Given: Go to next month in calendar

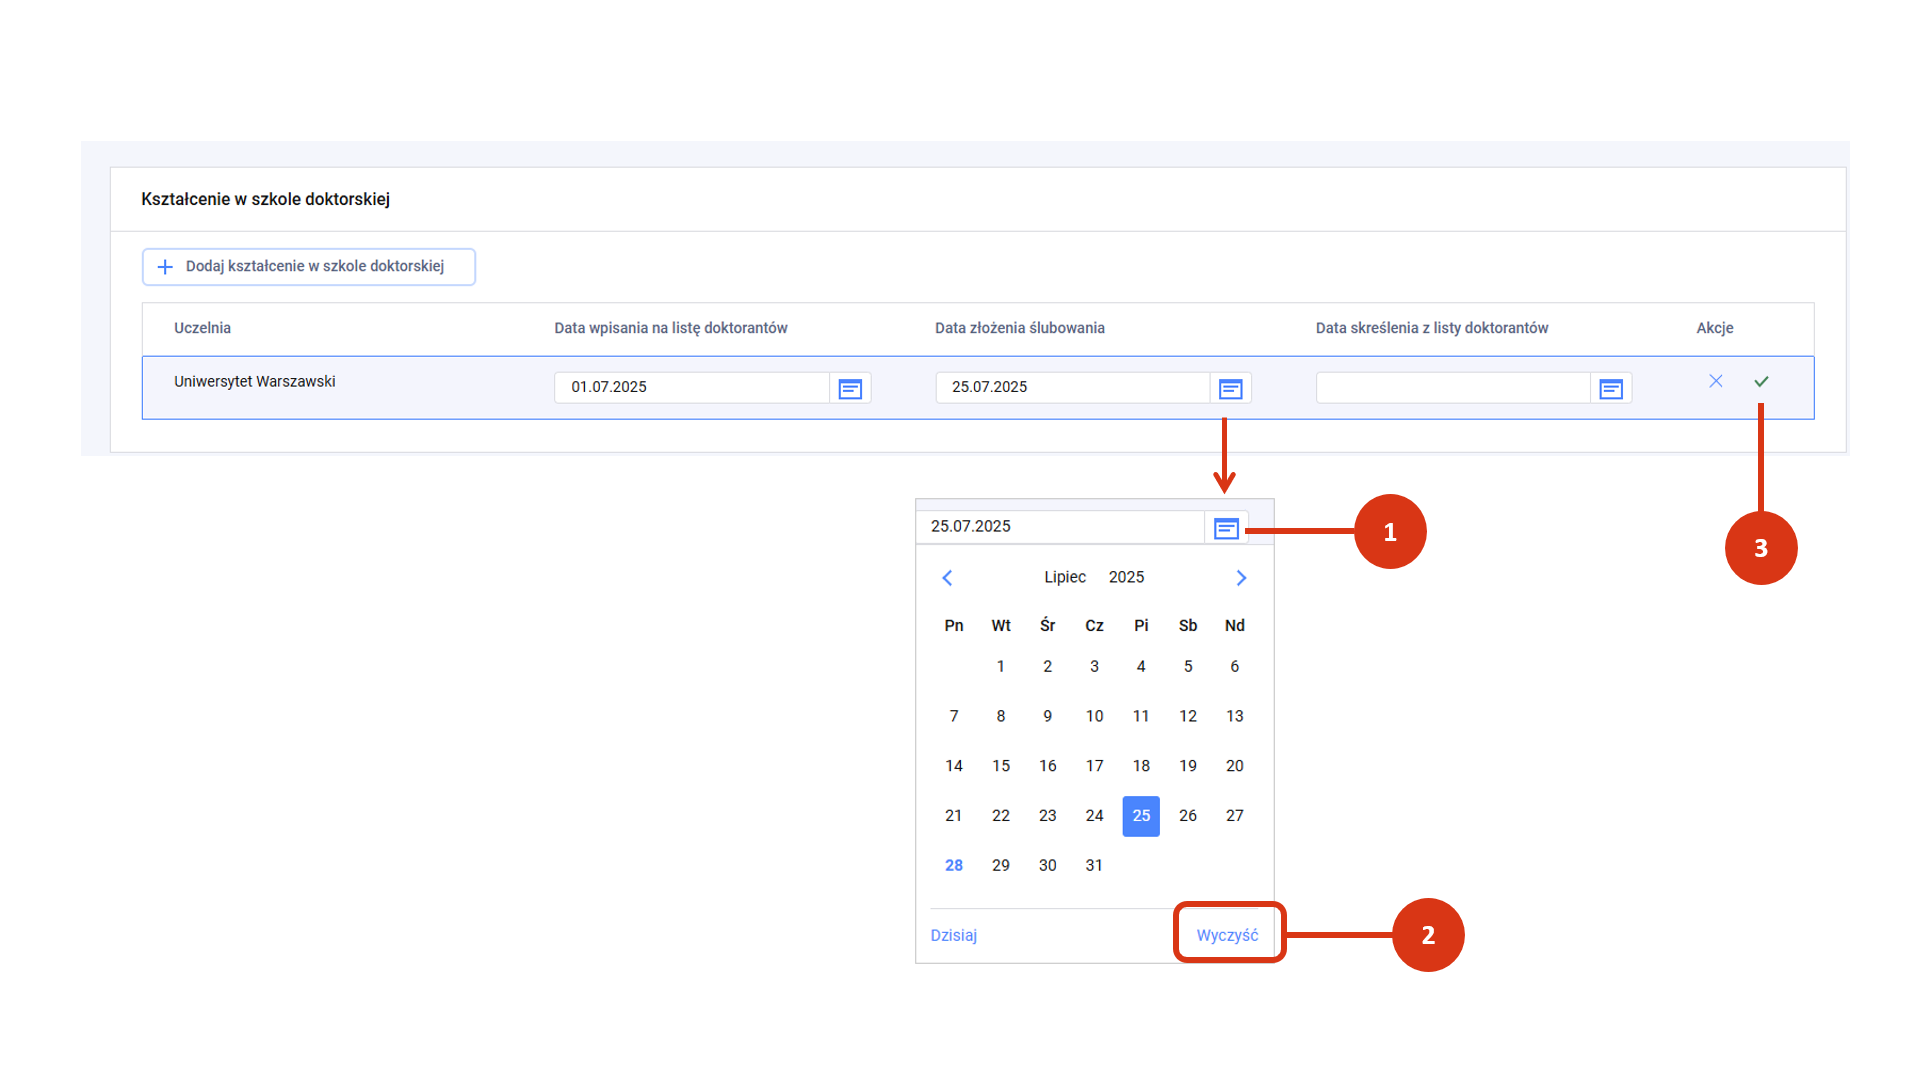Looking at the screenshot, I should [x=1241, y=578].
